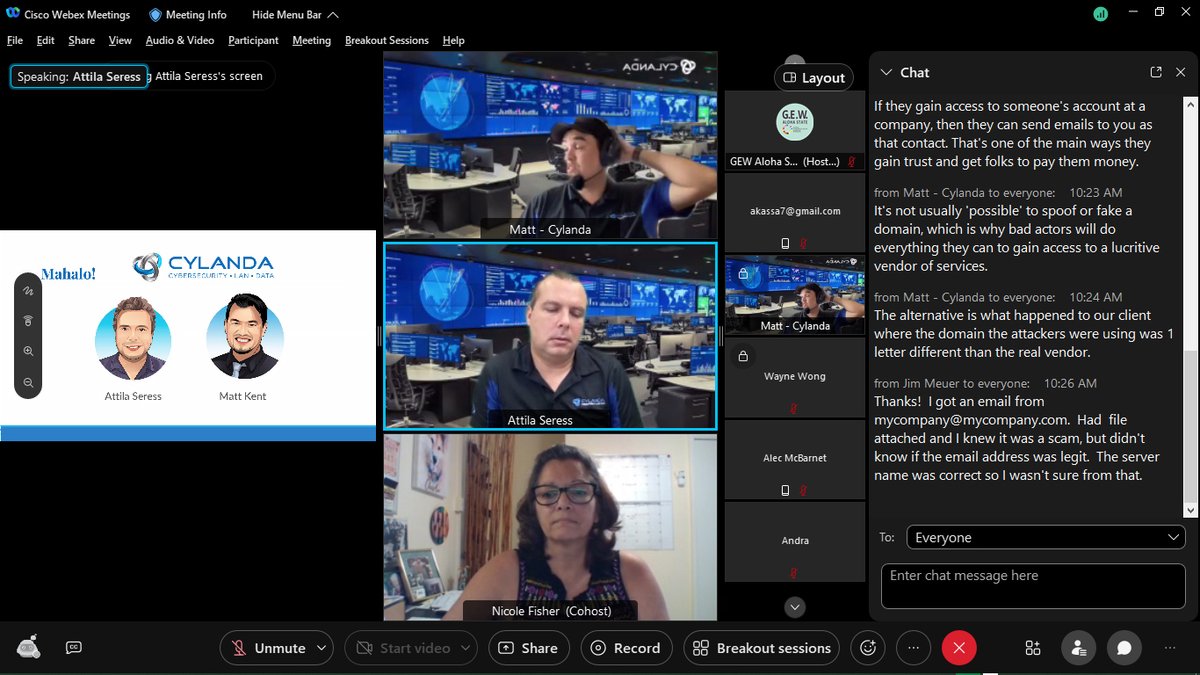Pop out the Chat panel
Image resolution: width=1200 pixels, height=675 pixels.
[1156, 72]
